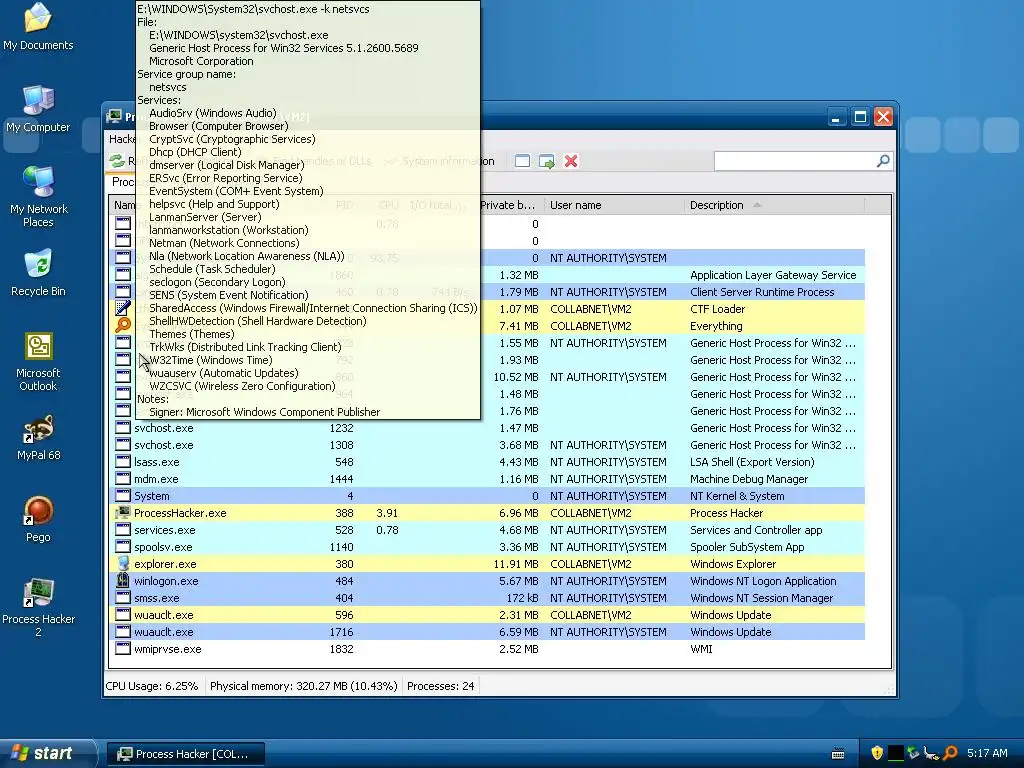Click CPU Usage status bar entry
The width and height of the screenshot is (1024, 768).
pos(152,686)
